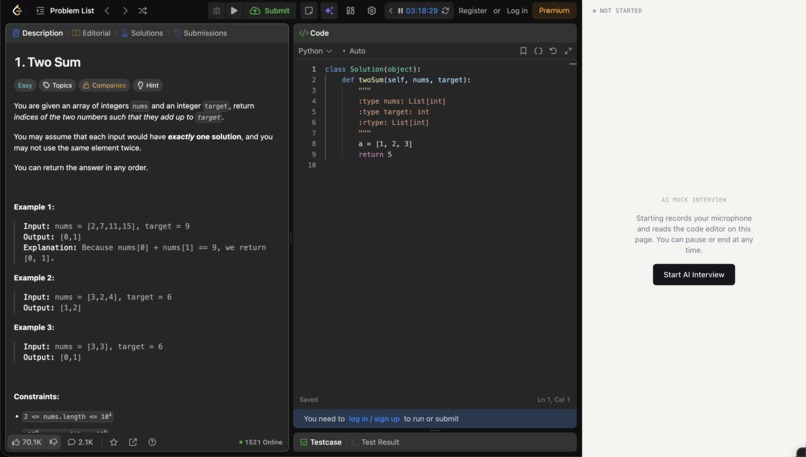Start the AI Interview
Viewport: 806px width, 457px height.
[693, 275]
